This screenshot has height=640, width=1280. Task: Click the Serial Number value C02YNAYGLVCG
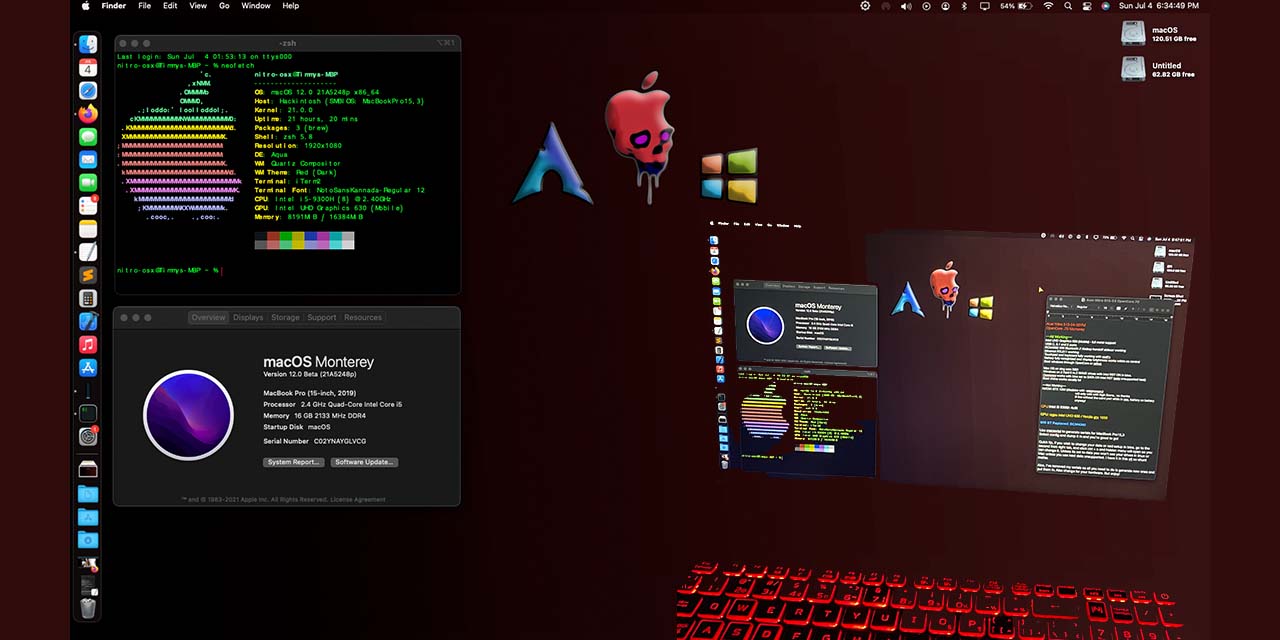coord(339,441)
